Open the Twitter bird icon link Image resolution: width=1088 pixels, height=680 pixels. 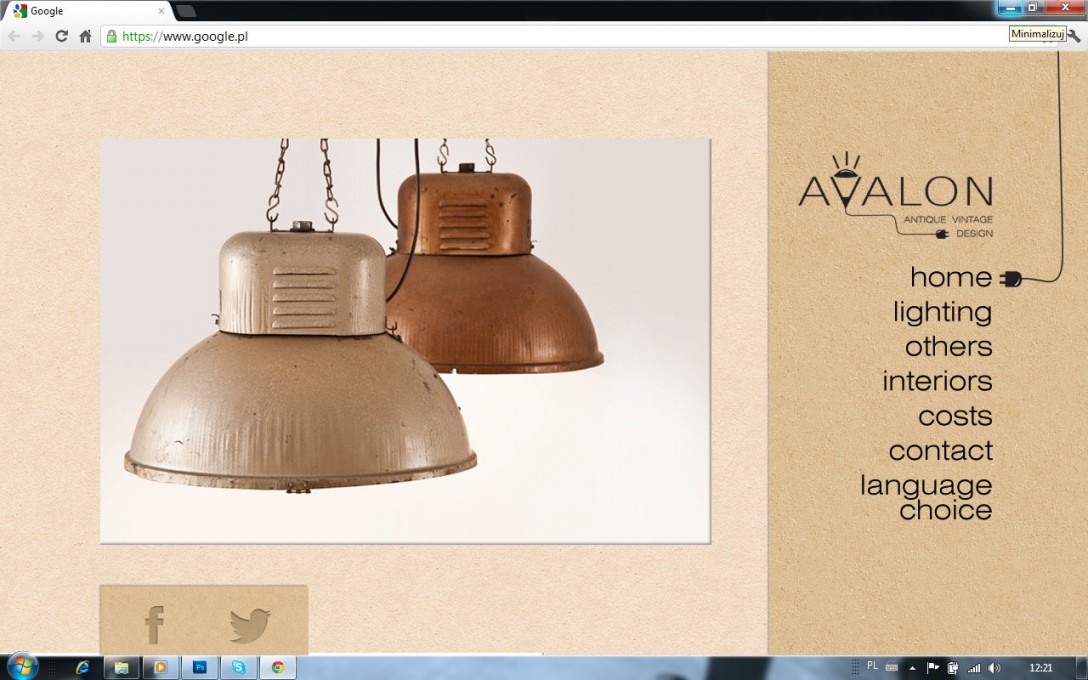pyautogui.click(x=249, y=625)
